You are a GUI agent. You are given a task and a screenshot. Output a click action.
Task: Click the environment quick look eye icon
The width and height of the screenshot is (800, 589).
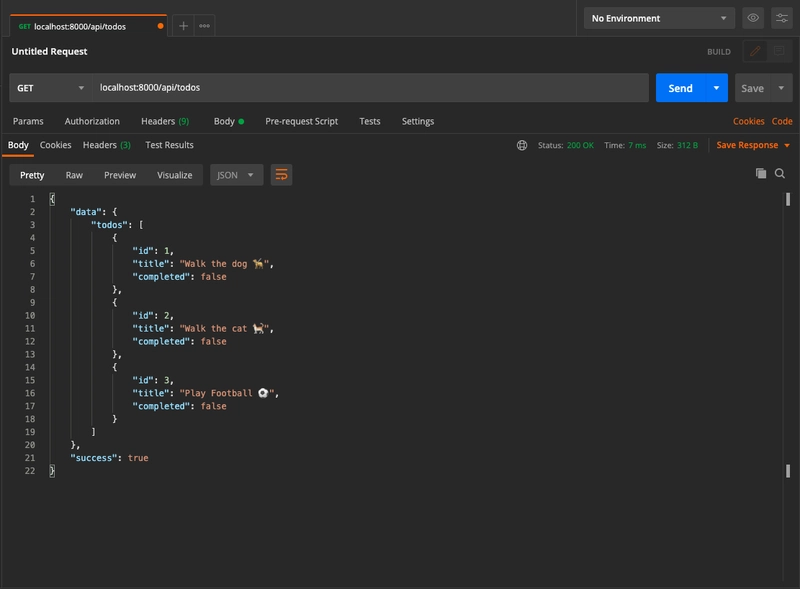(x=753, y=18)
